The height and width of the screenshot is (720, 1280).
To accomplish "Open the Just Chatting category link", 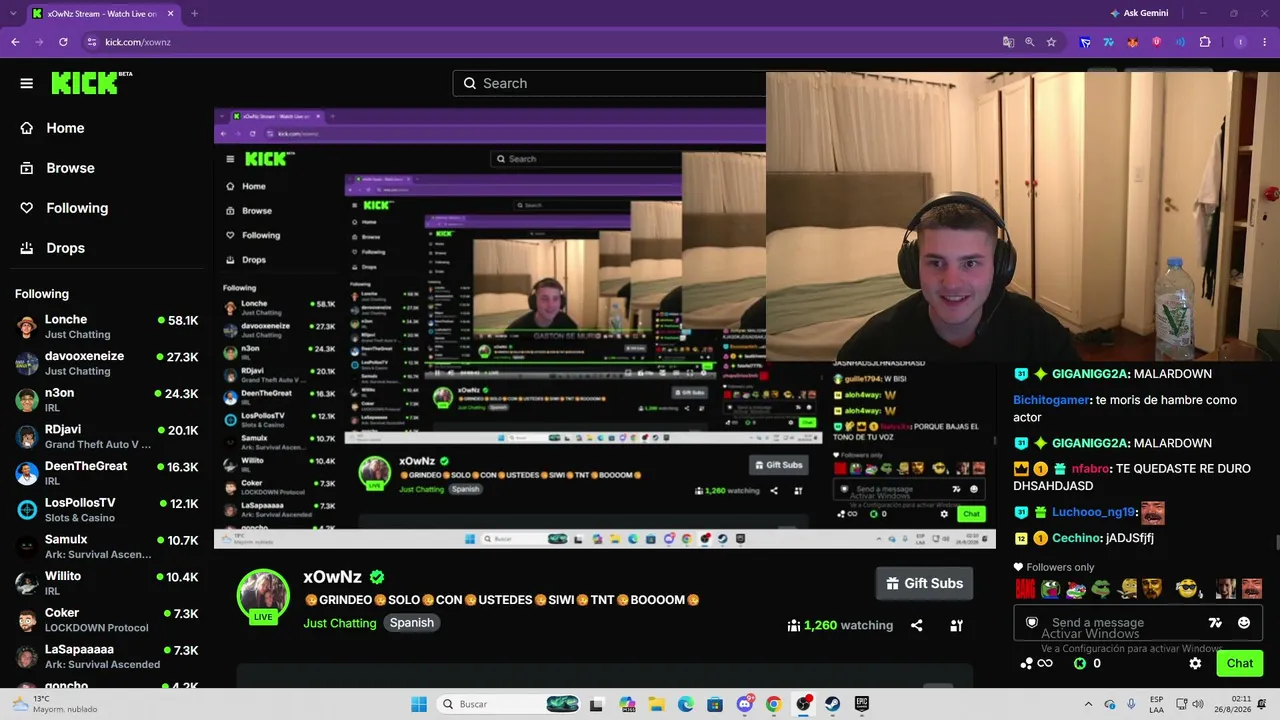I will [x=340, y=623].
